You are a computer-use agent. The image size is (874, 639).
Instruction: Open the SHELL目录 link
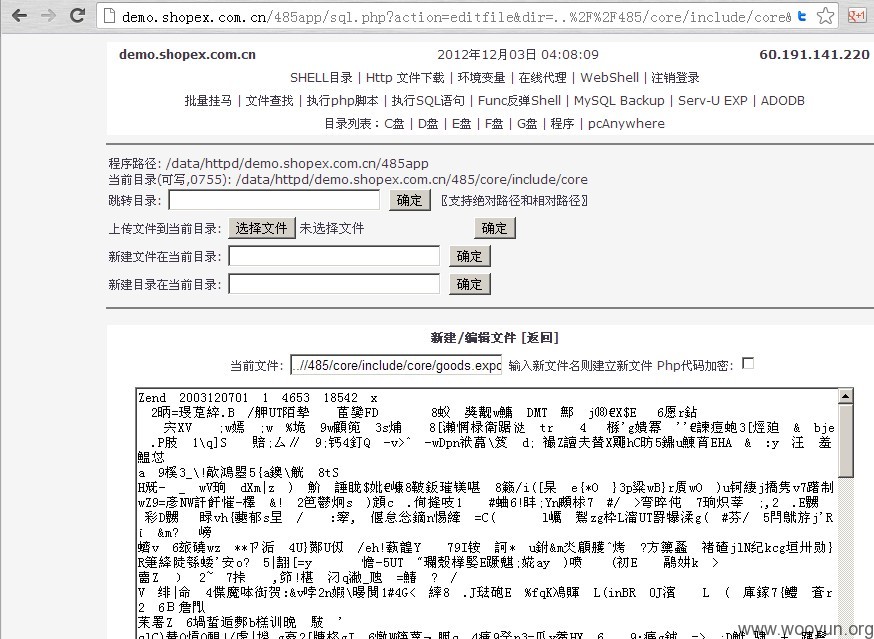321,78
